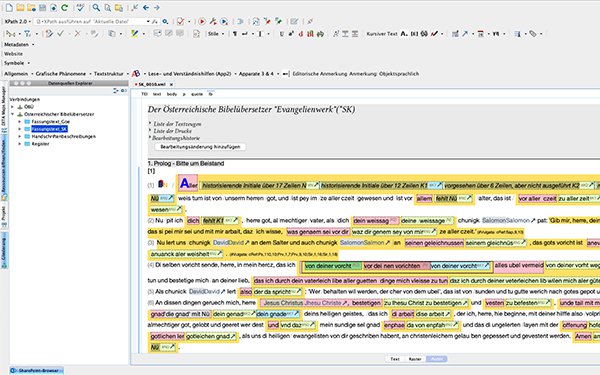Viewport: 600px width, 375px height.
Task: Expand the Fassungstext_Goe folder
Action: [20, 122]
